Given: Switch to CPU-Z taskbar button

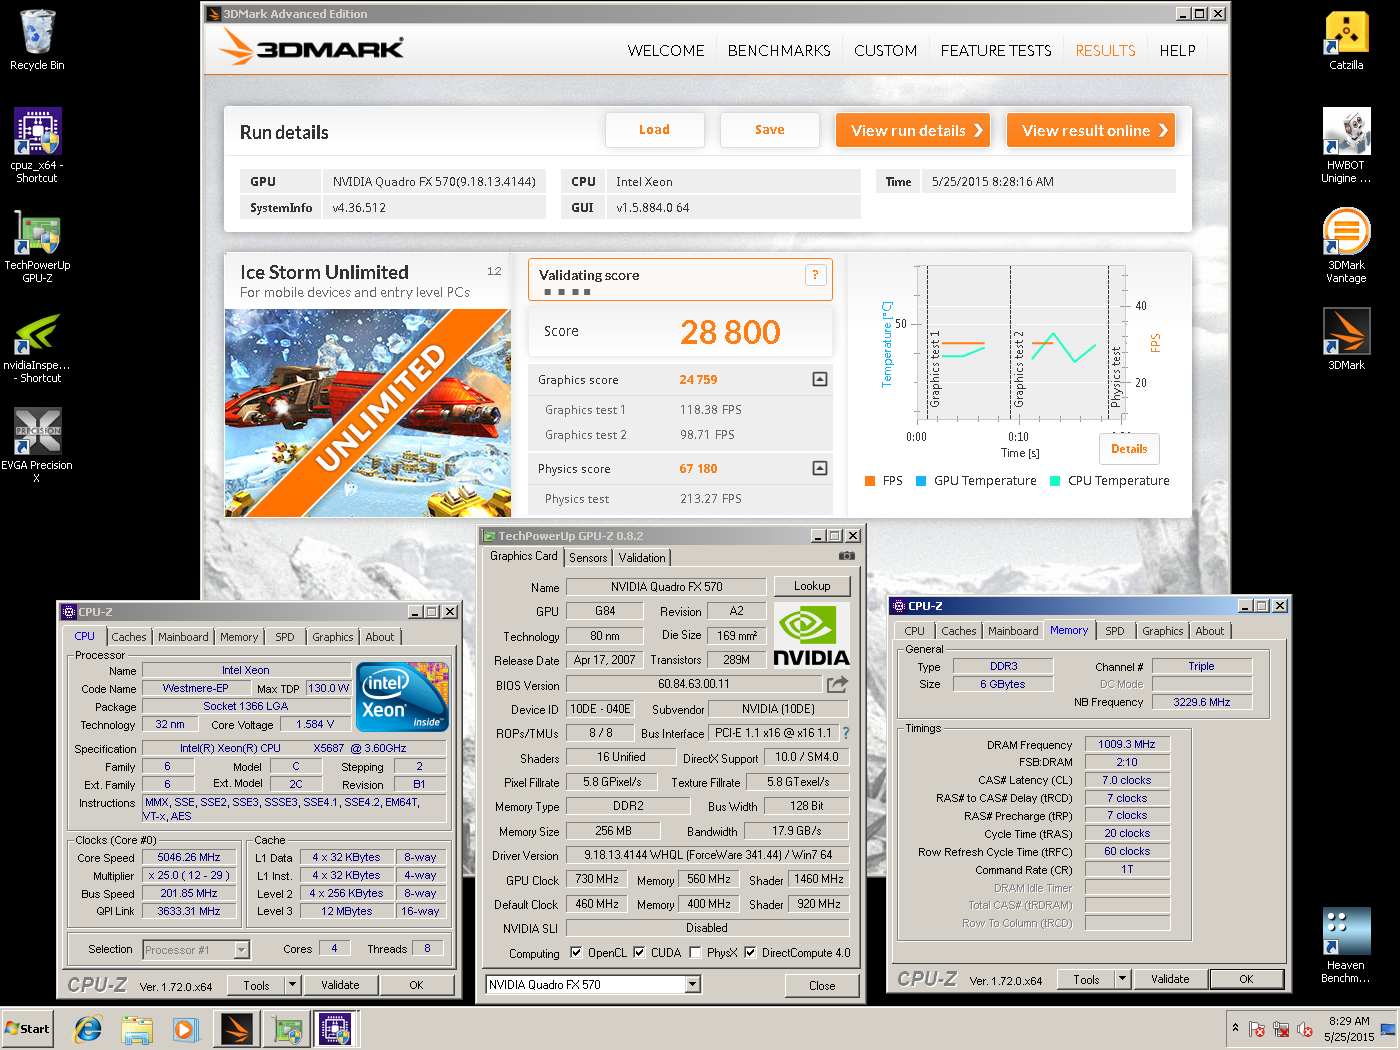Looking at the screenshot, I should (336, 1029).
